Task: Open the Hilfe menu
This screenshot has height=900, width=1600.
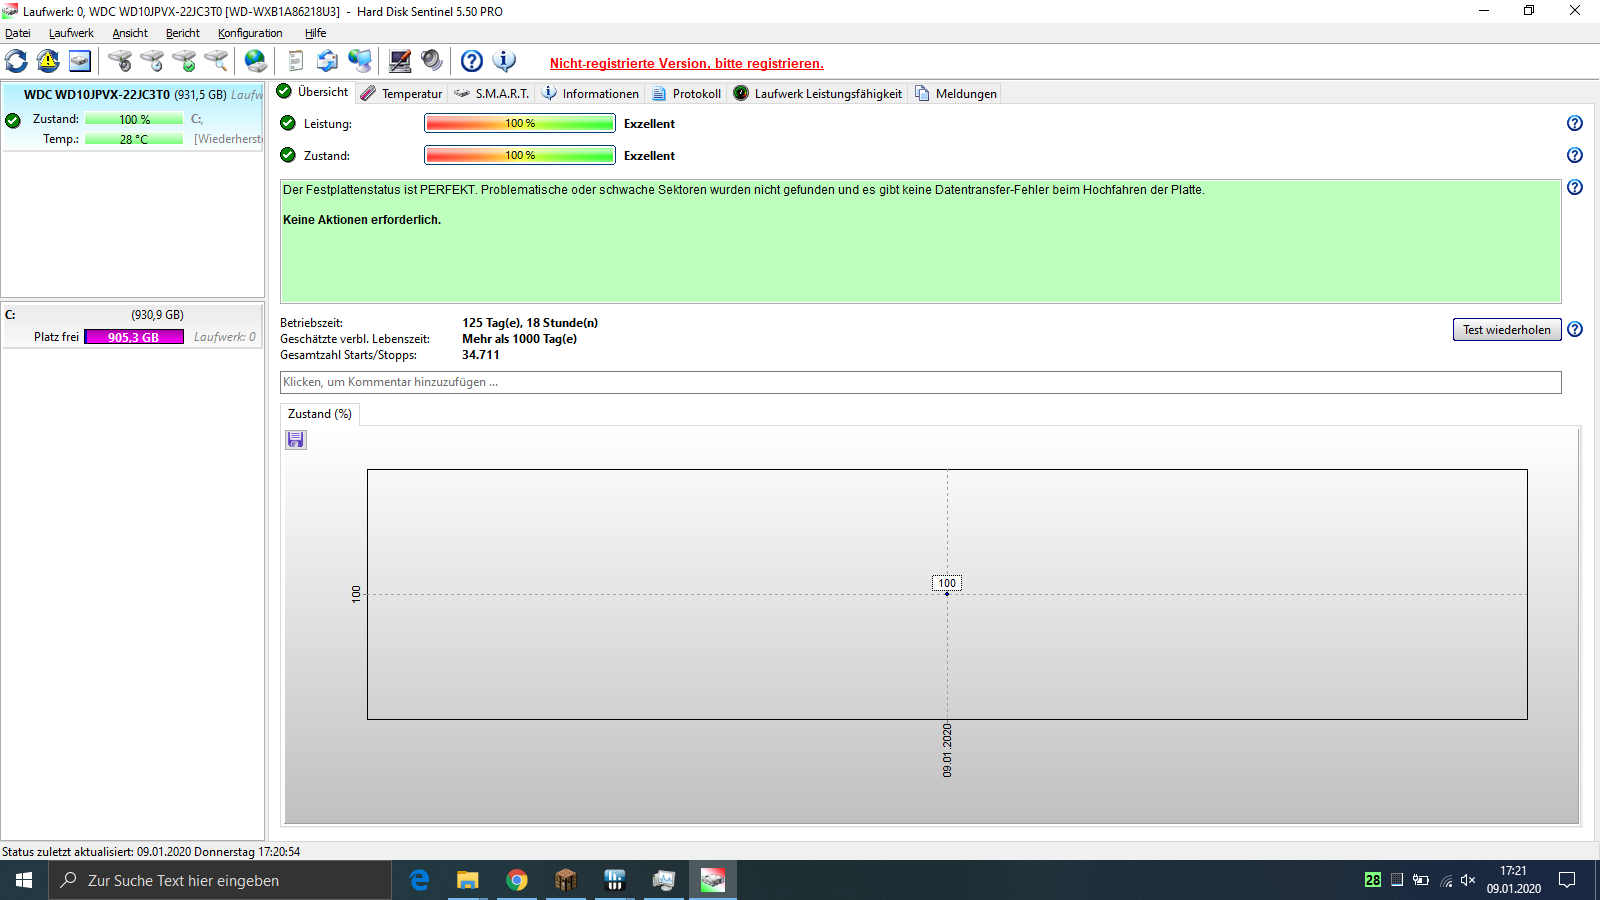Action: tap(316, 33)
